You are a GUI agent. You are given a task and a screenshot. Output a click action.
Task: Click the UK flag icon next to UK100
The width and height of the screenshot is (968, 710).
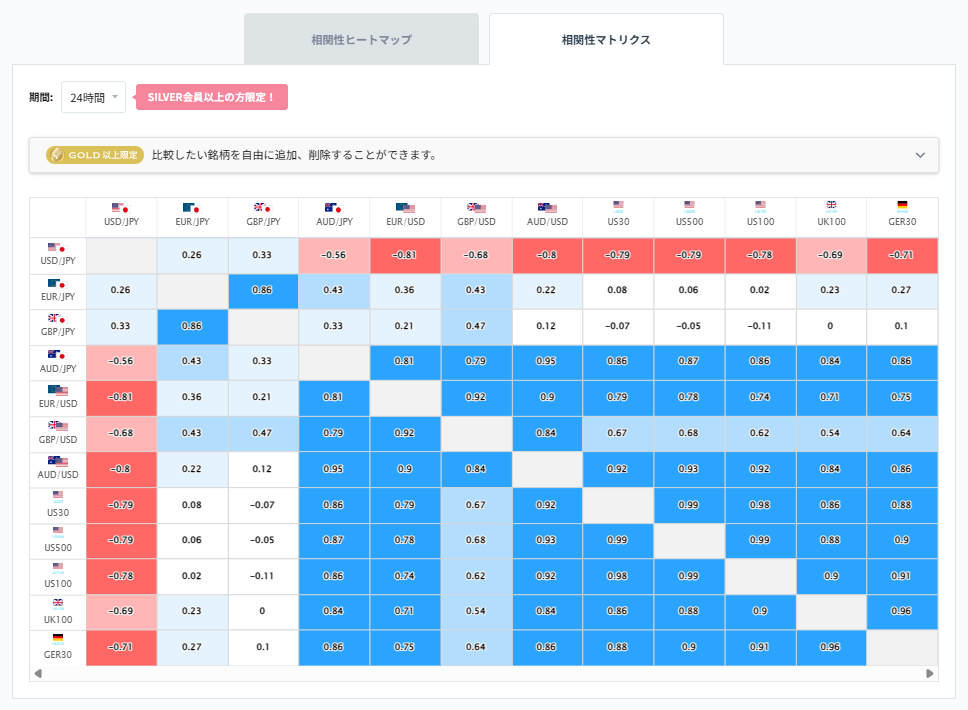[831, 207]
